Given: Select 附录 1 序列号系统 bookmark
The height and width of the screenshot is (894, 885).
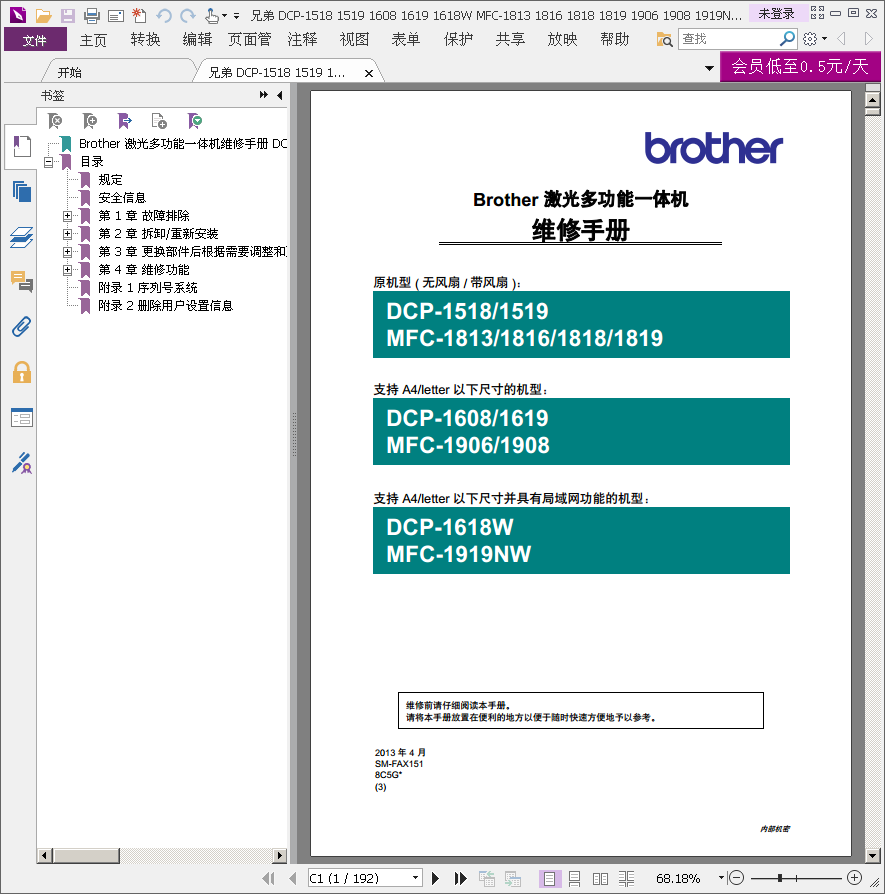Looking at the screenshot, I should pyautogui.click(x=148, y=288).
